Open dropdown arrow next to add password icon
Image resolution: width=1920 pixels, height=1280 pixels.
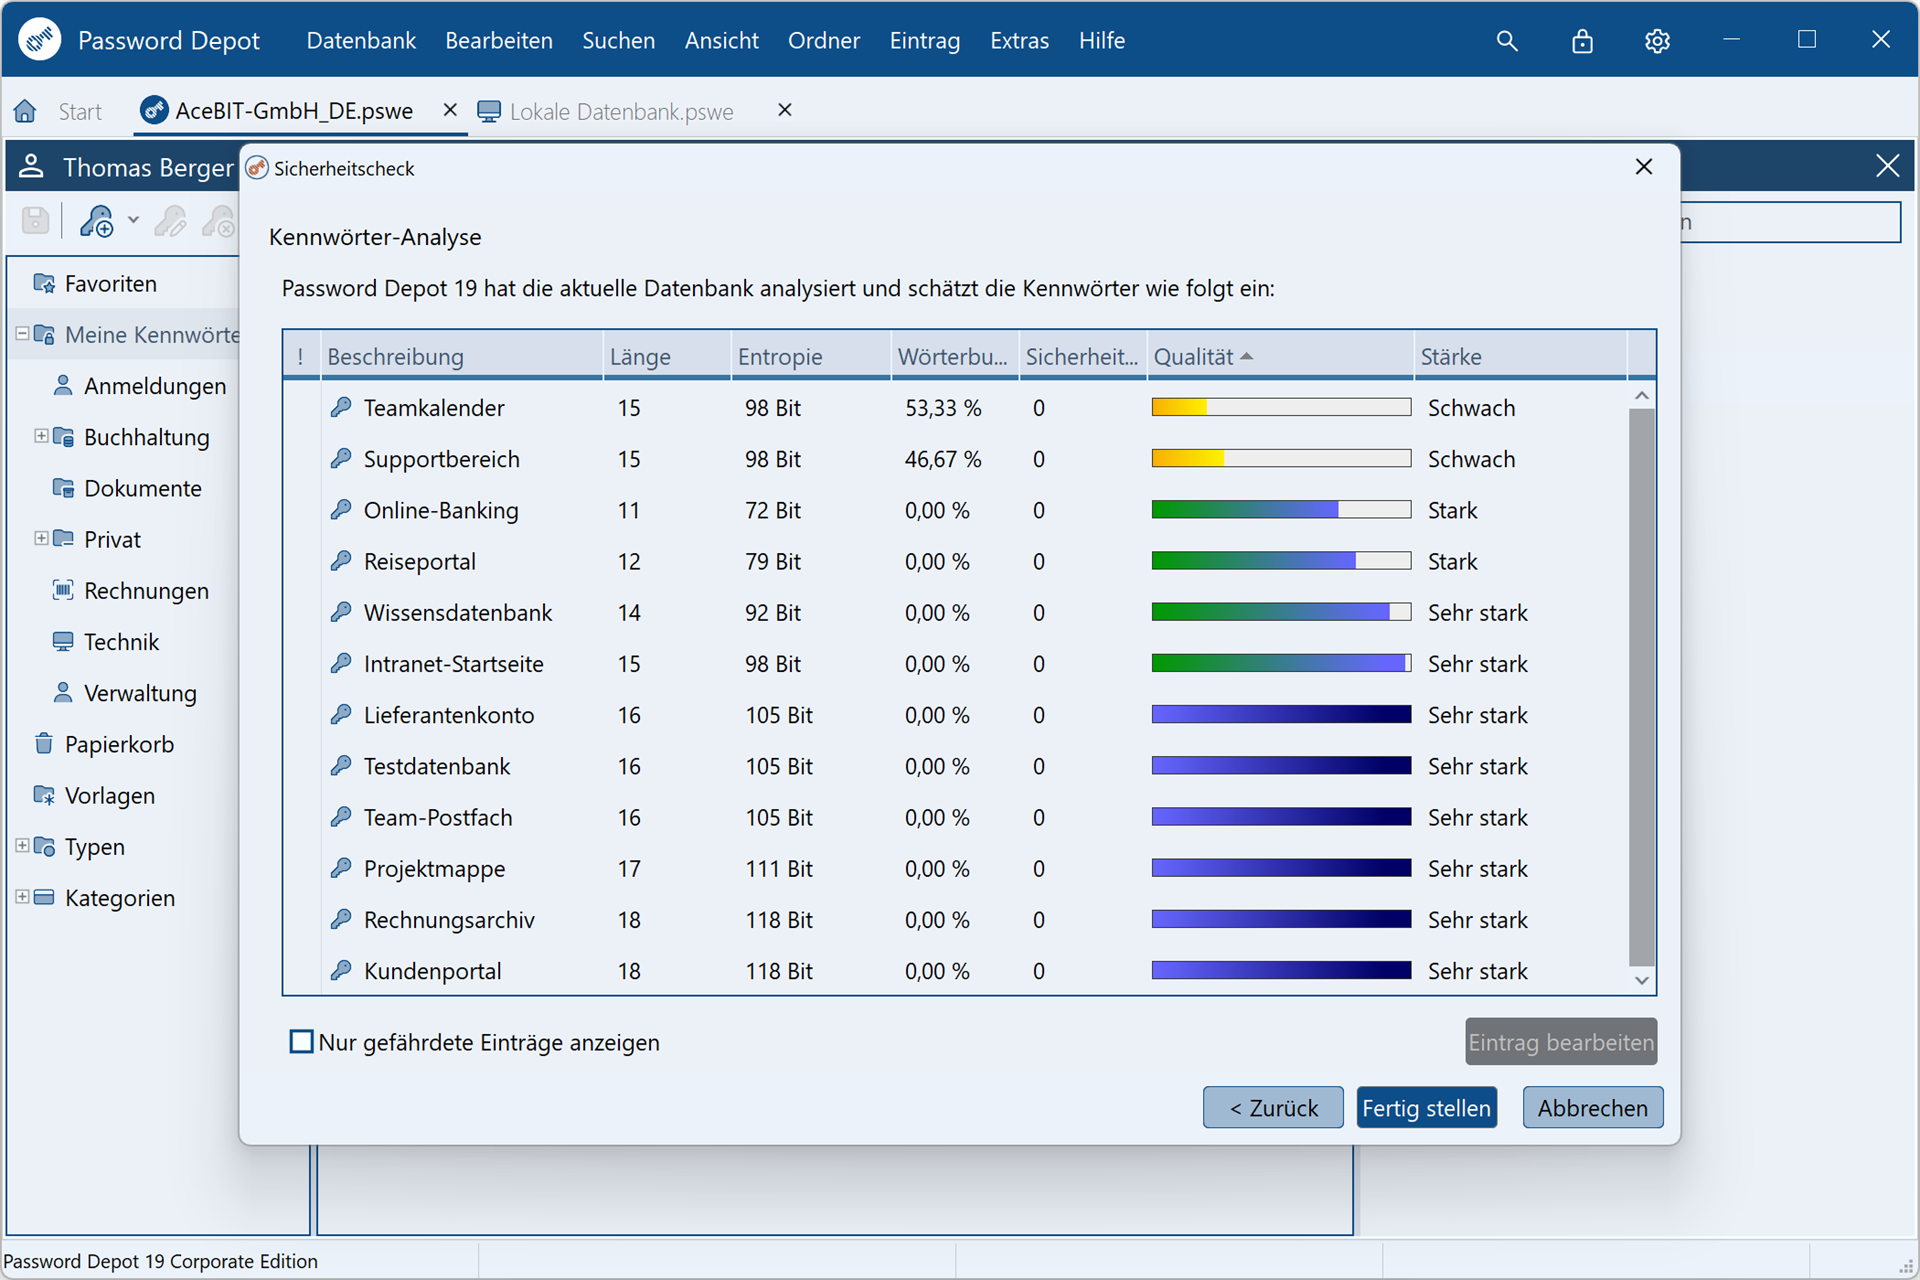133,220
